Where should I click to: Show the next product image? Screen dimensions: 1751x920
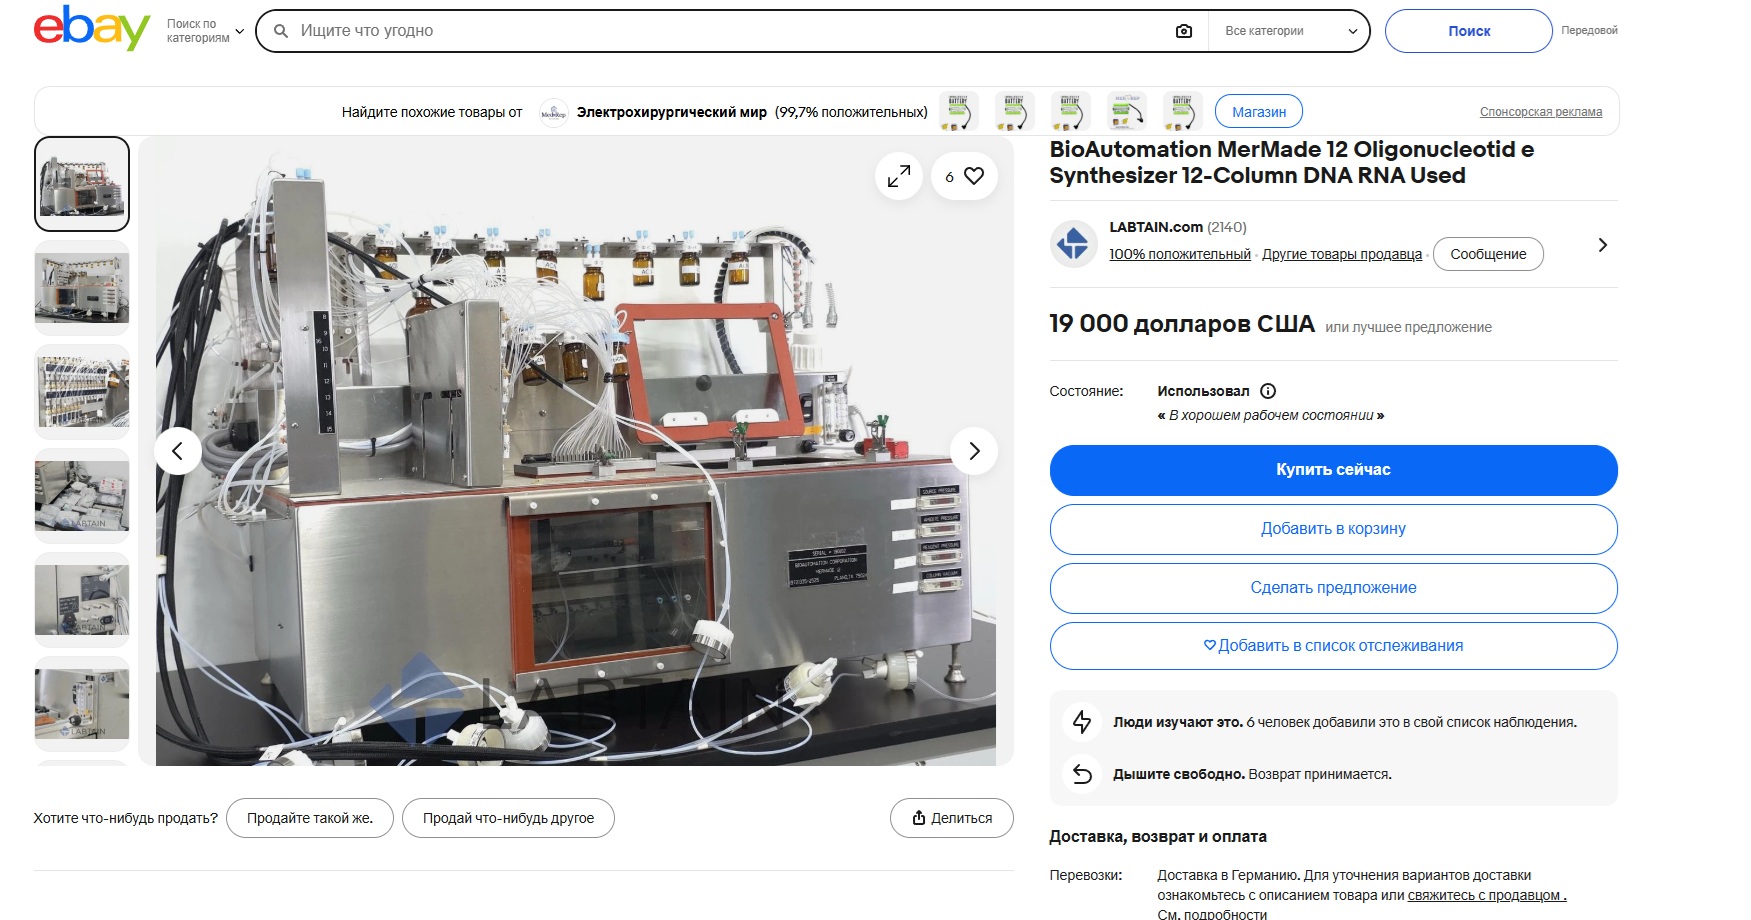click(974, 451)
